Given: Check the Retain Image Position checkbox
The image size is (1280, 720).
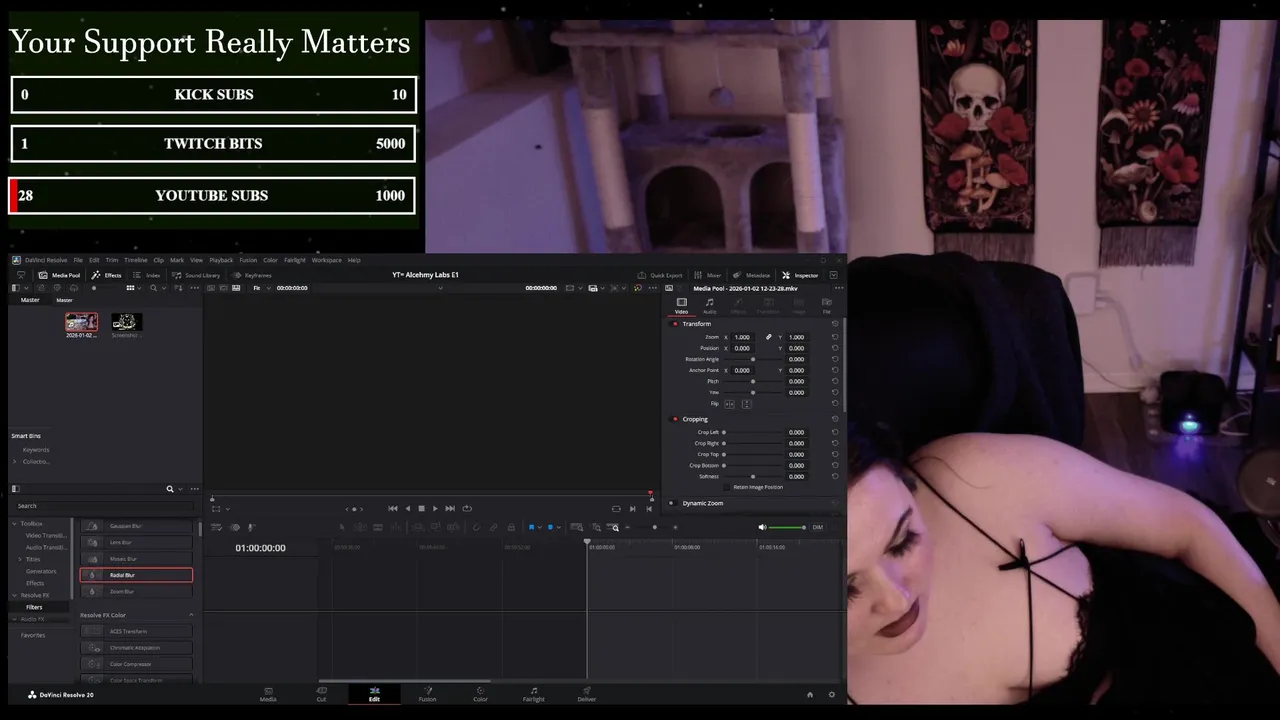Looking at the screenshot, I should [728, 487].
